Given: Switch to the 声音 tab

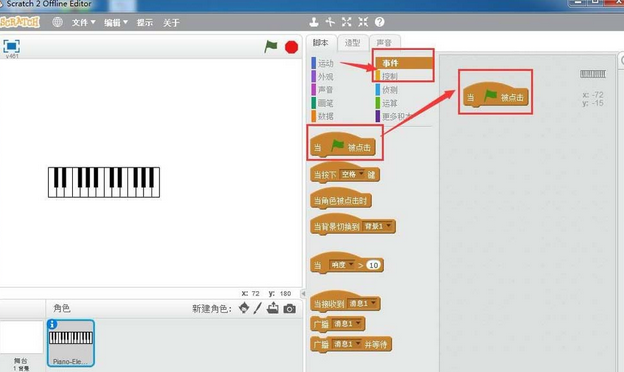Looking at the screenshot, I should (x=384, y=43).
